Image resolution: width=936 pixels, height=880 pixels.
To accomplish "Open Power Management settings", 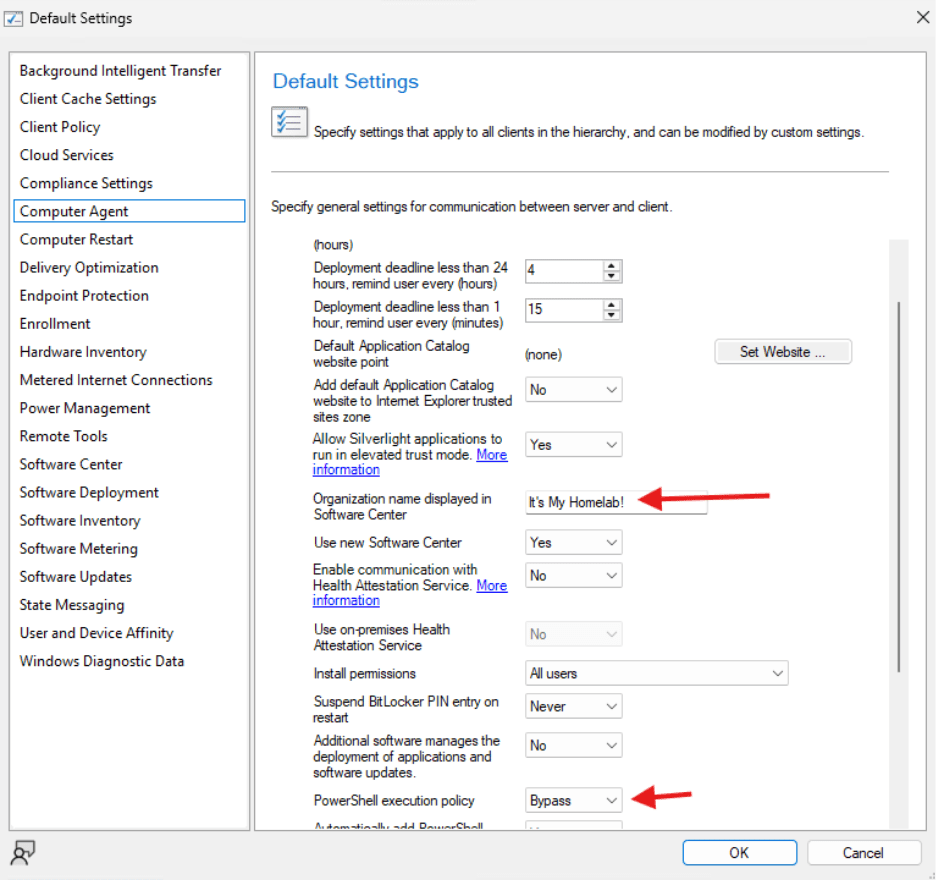I will (84, 408).
